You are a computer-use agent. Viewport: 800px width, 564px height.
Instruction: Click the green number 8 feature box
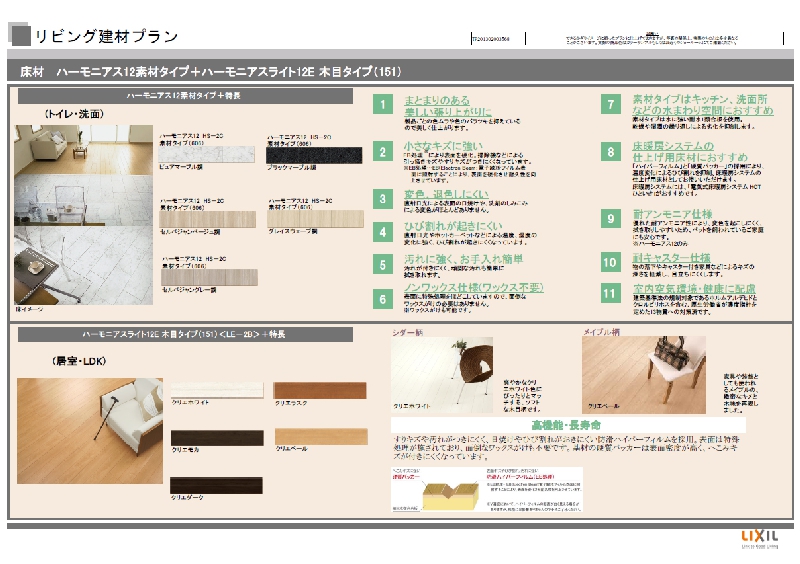point(611,152)
